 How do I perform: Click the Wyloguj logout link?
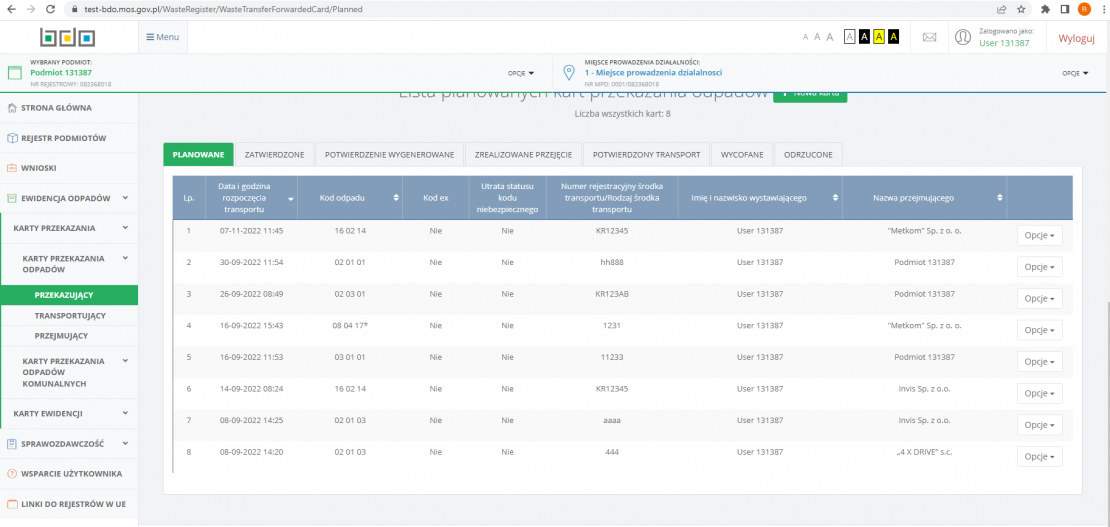[1076, 38]
